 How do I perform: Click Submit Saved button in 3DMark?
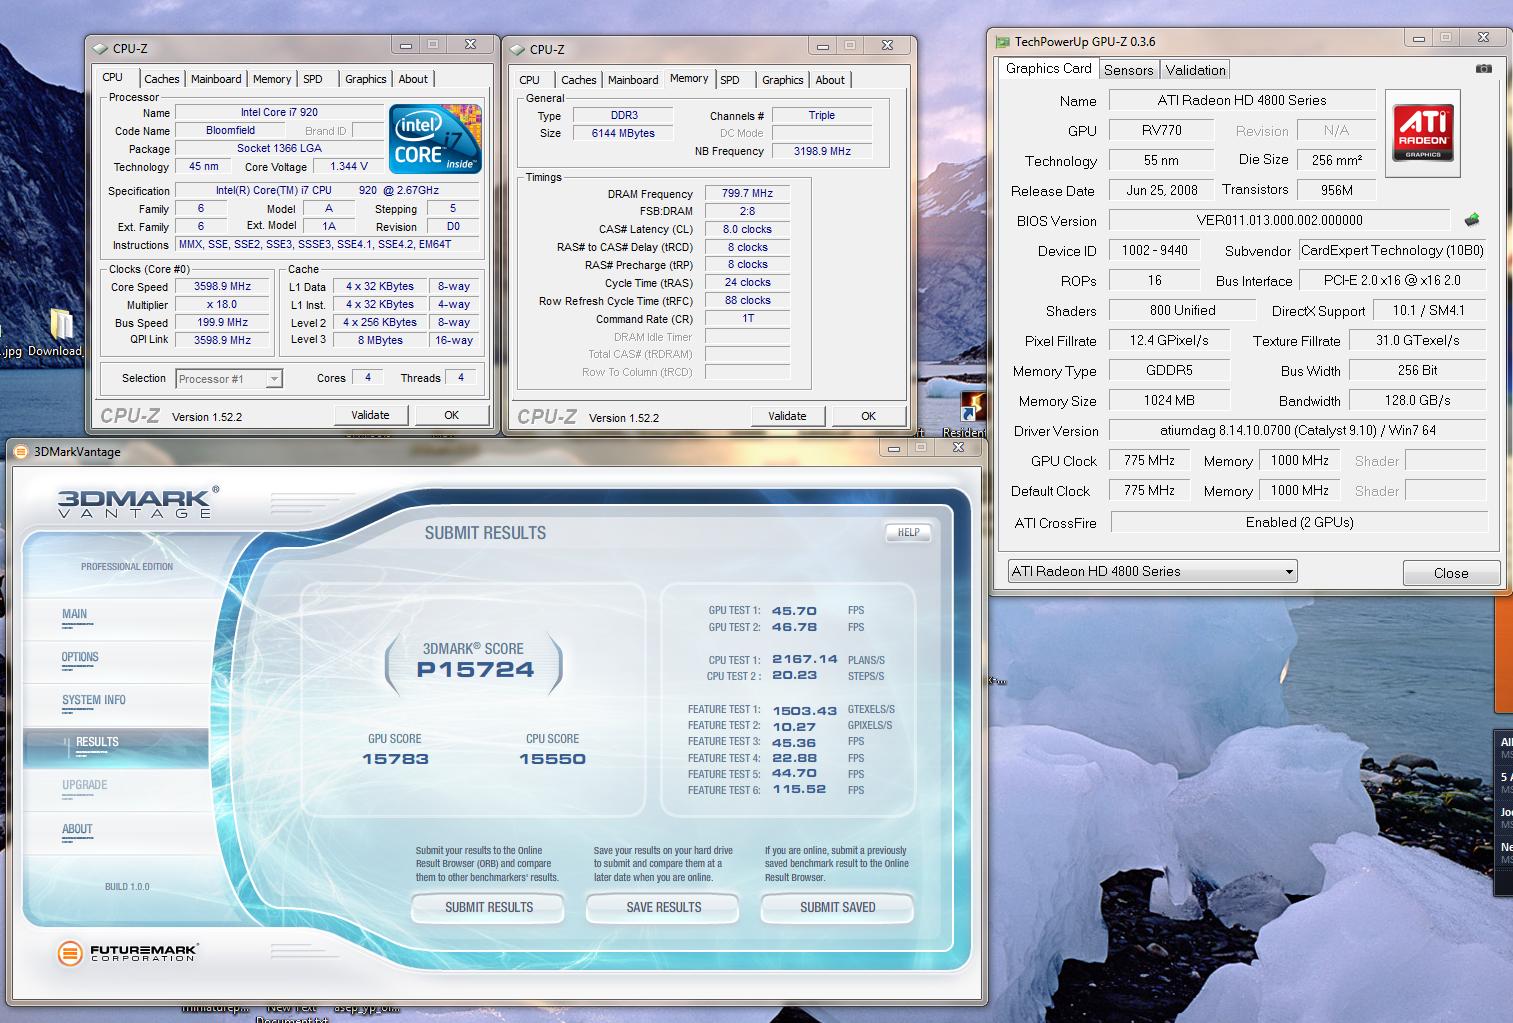click(x=838, y=907)
